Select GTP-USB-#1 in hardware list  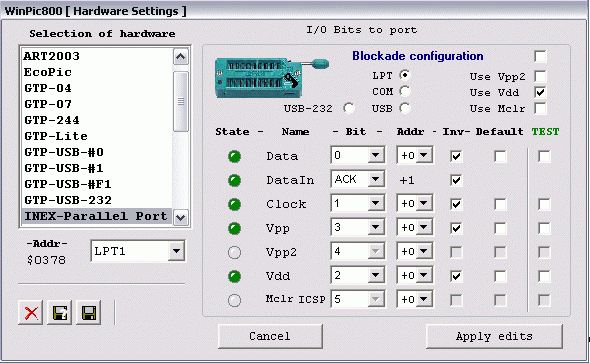pyautogui.click(x=97, y=168)
